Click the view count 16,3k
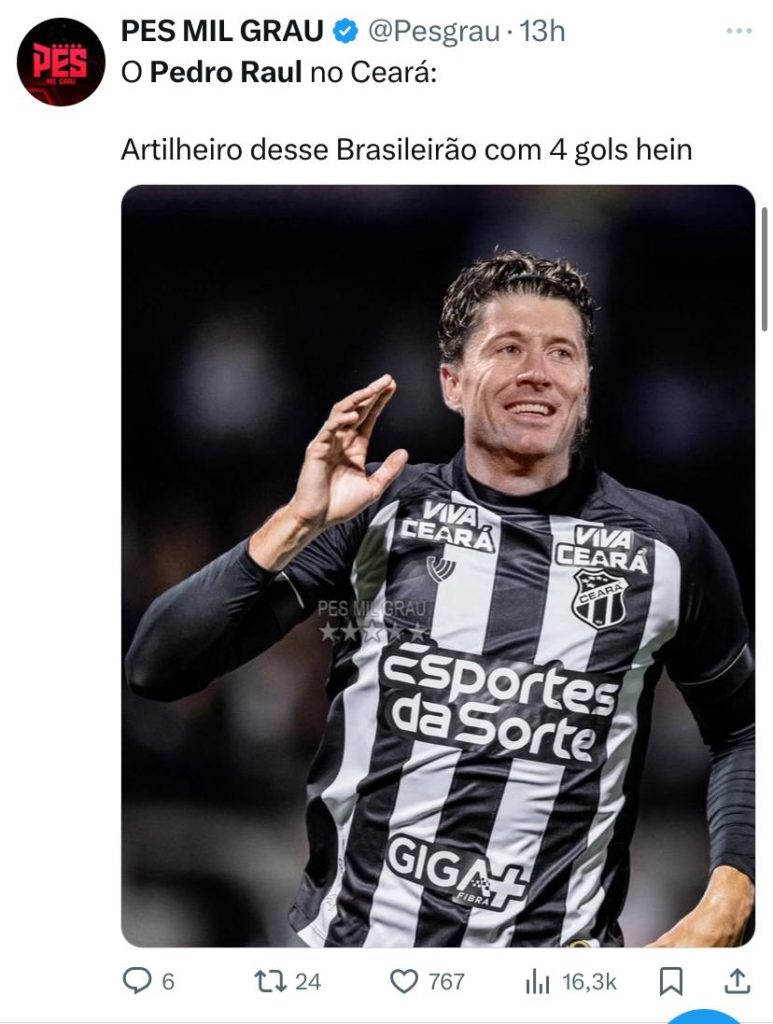This screenshot has width=773, height=1024. [x=589, y=982]
